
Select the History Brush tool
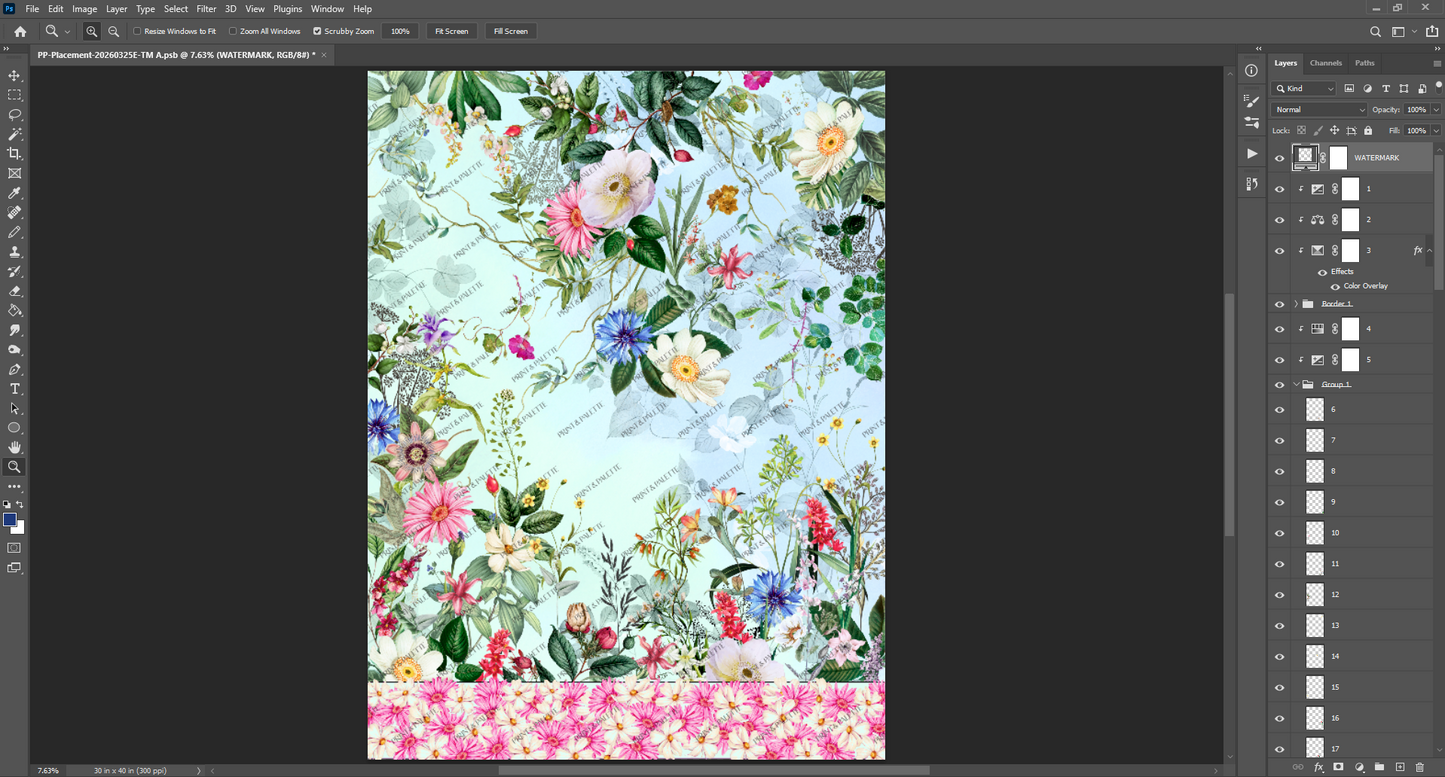pyautogui.click(x=14, y=271)
